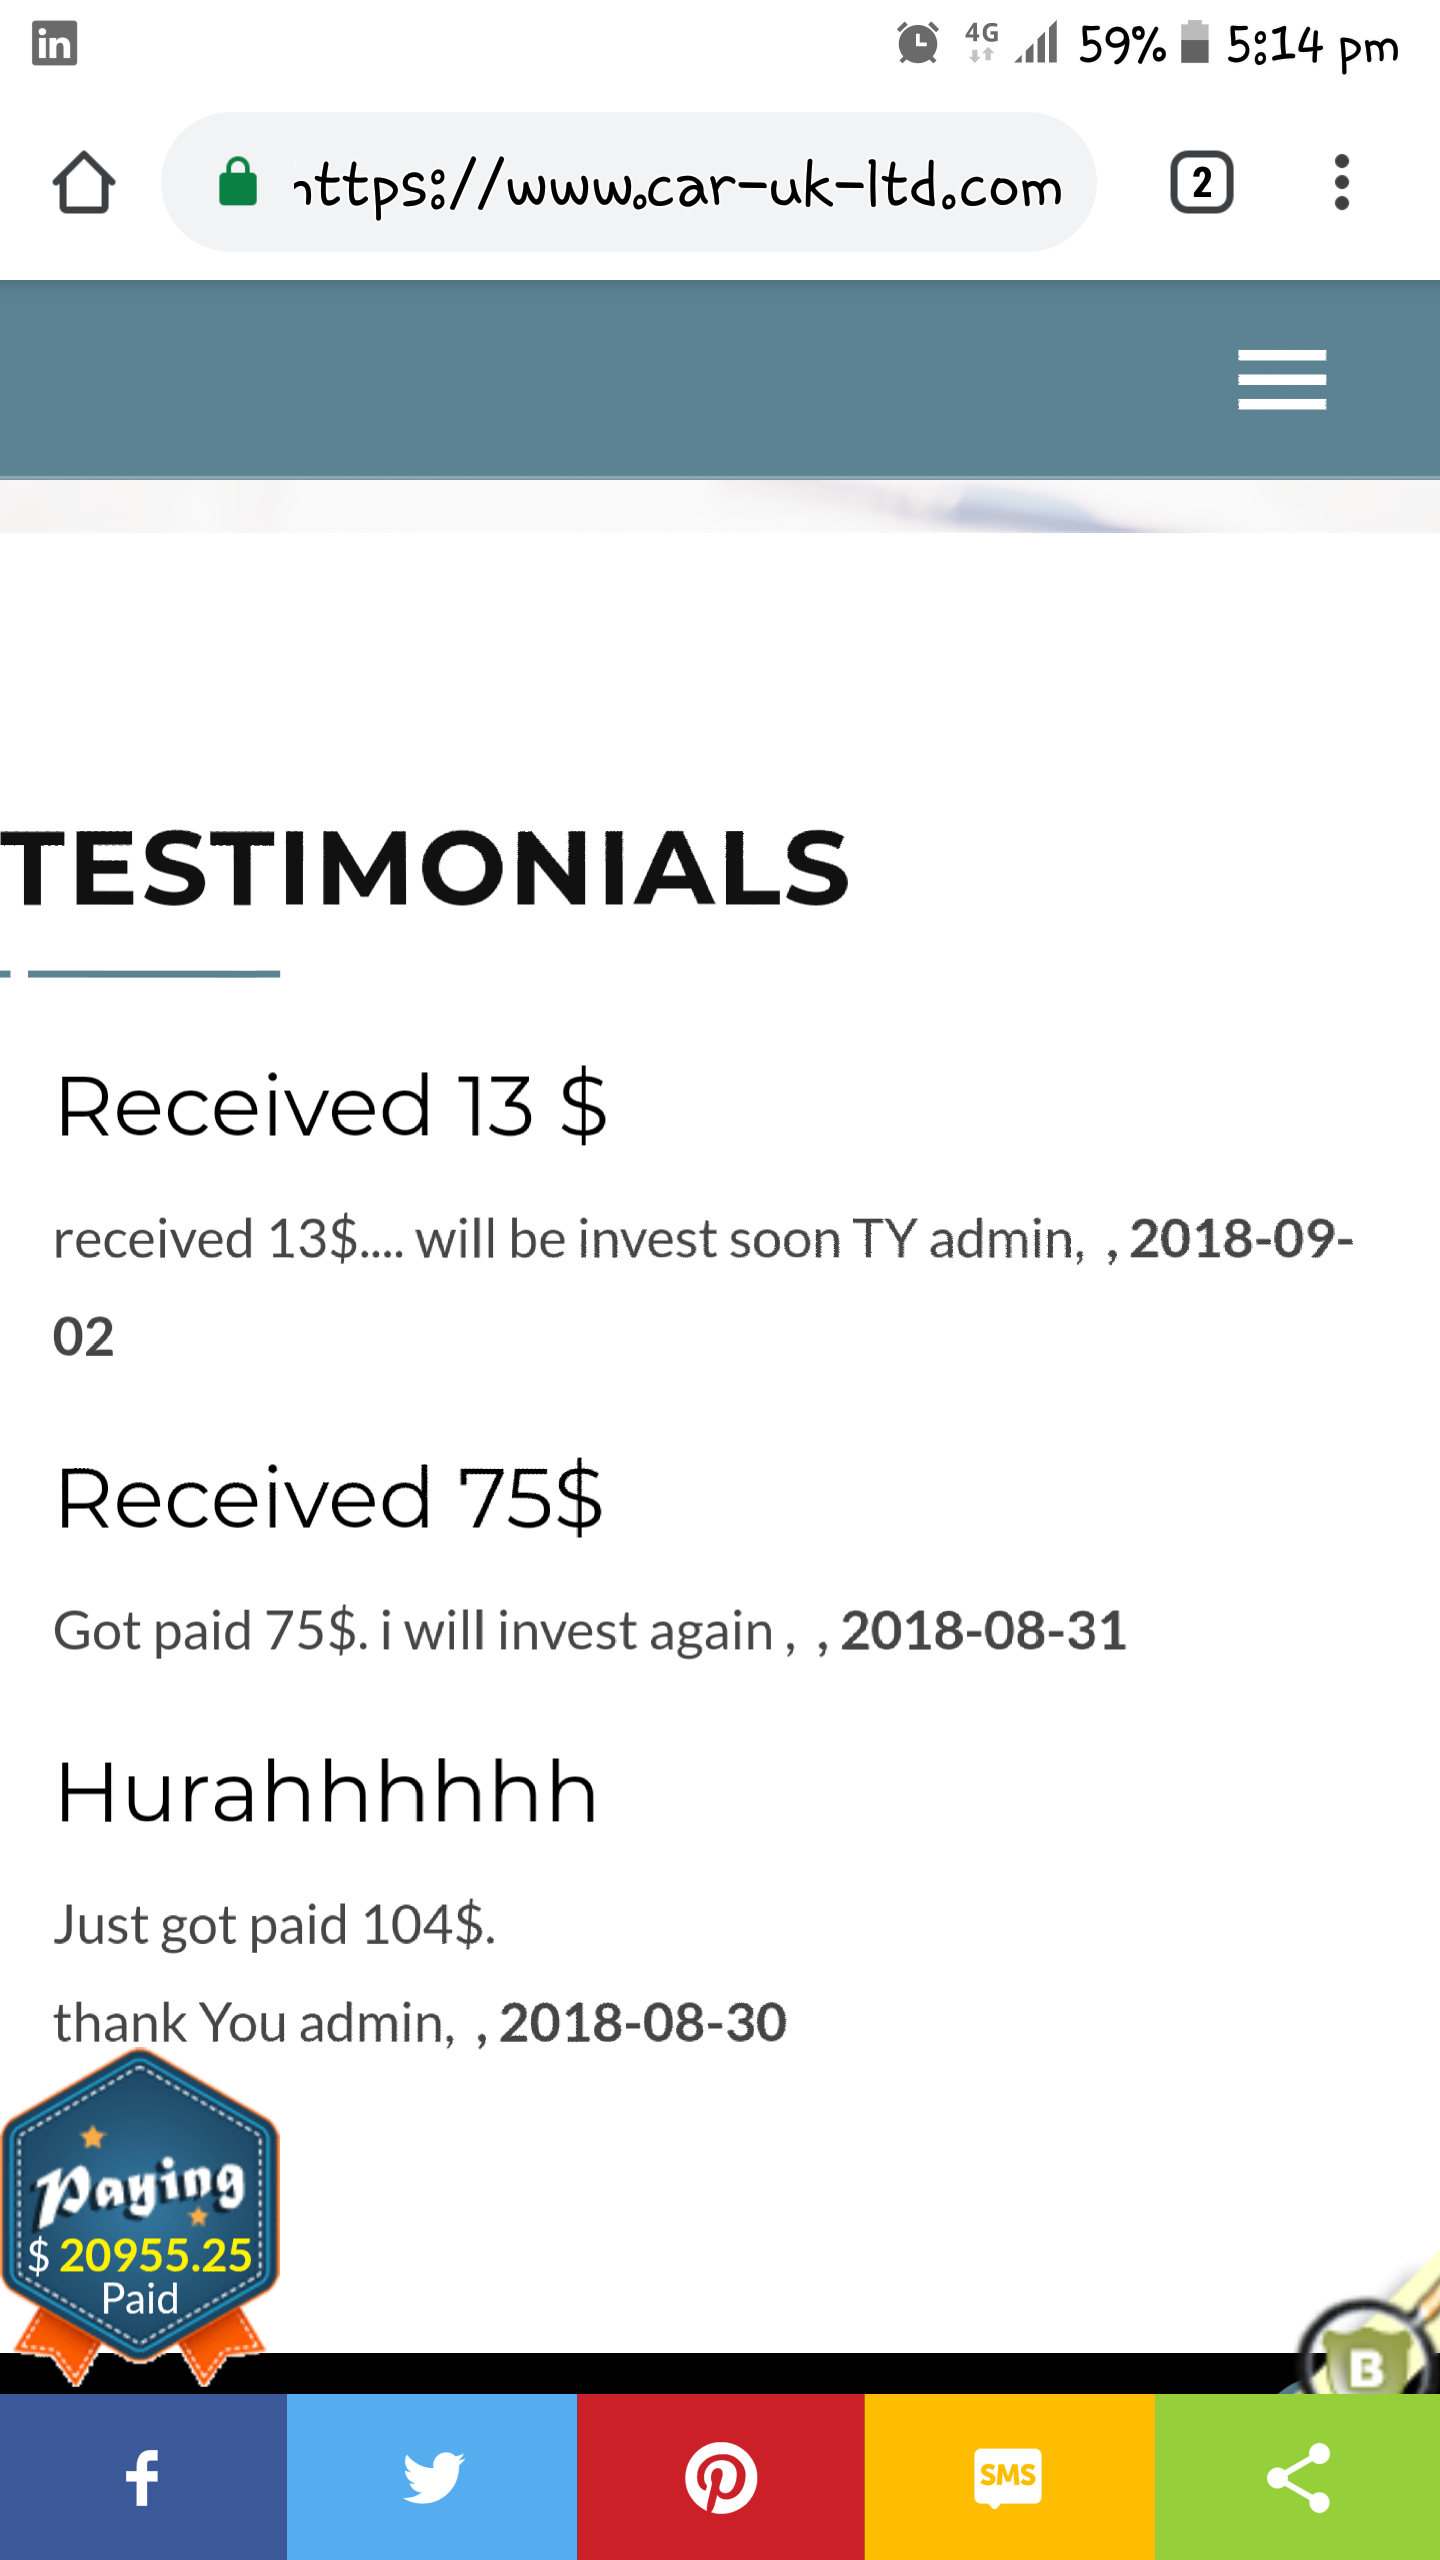Open the generic share options button
This screenshot has height=2560, width=1440.
(1298, 2477)
